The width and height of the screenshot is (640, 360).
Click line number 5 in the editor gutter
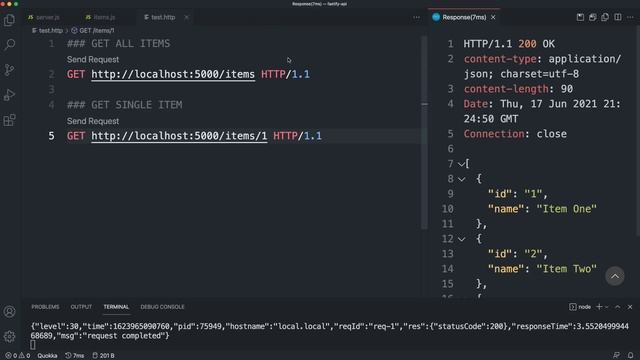(x=51, y=136)
